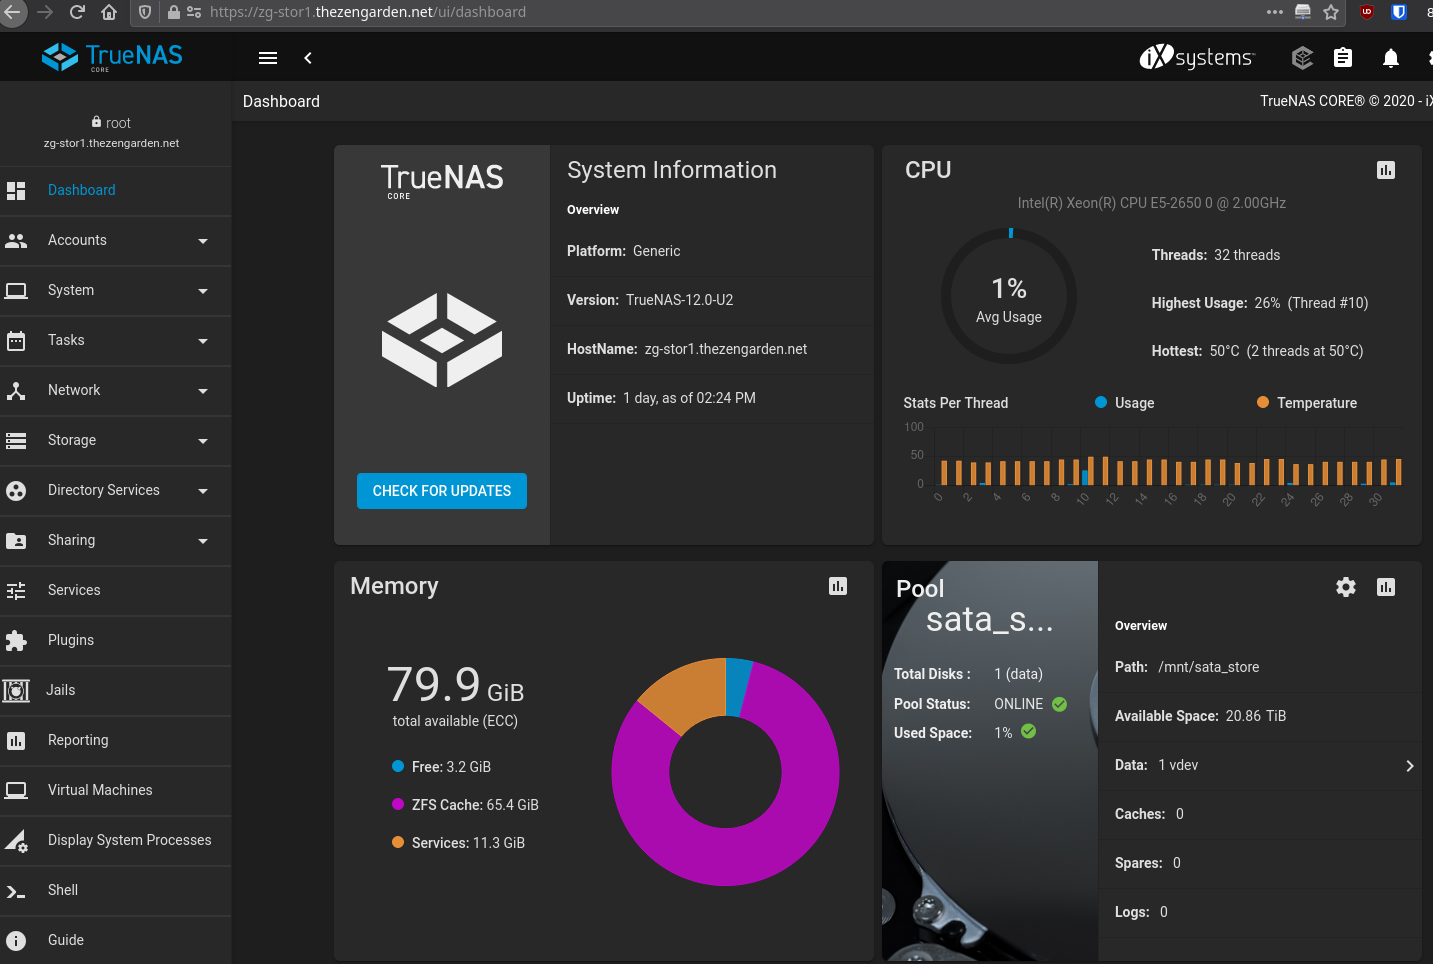The height and width of the screenshot is (964, 1433).
Task: Click the Jails icon
Action: (16, 690)
